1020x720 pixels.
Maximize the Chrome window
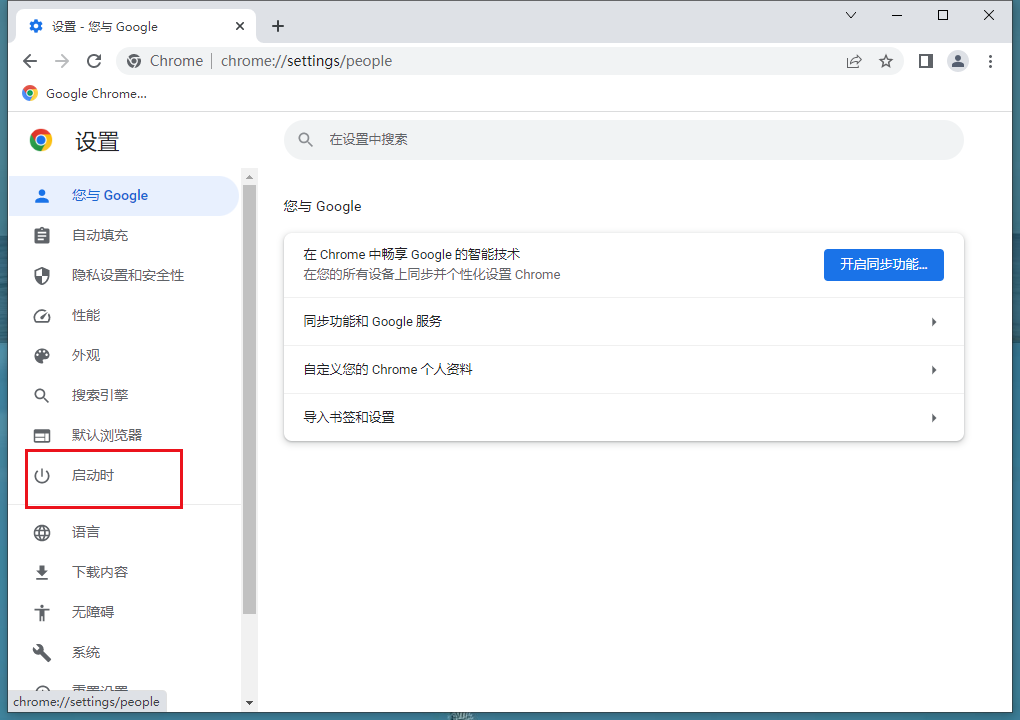point(943,15)
